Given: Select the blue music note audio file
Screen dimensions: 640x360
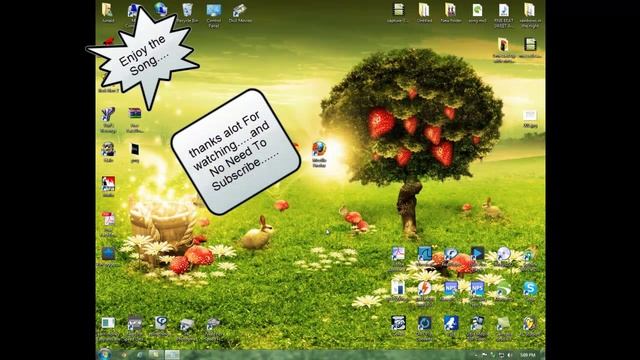Looking at the screenshot, I should pyautogui.click(x=504, y=10).
